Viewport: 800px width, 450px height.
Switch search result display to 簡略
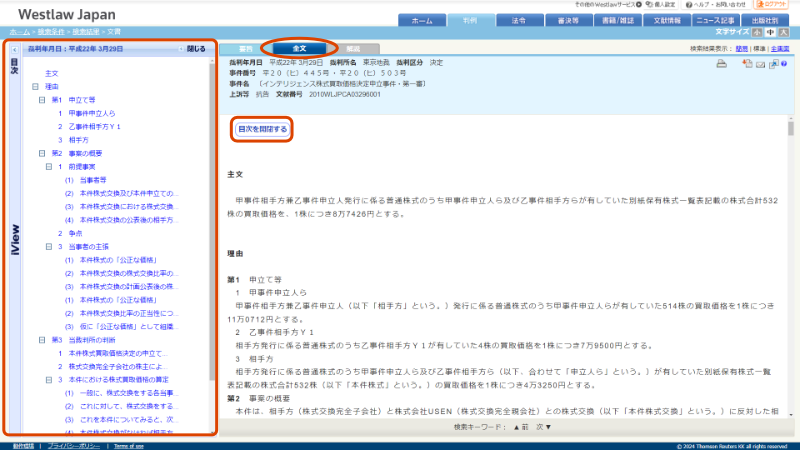(741, 48)
